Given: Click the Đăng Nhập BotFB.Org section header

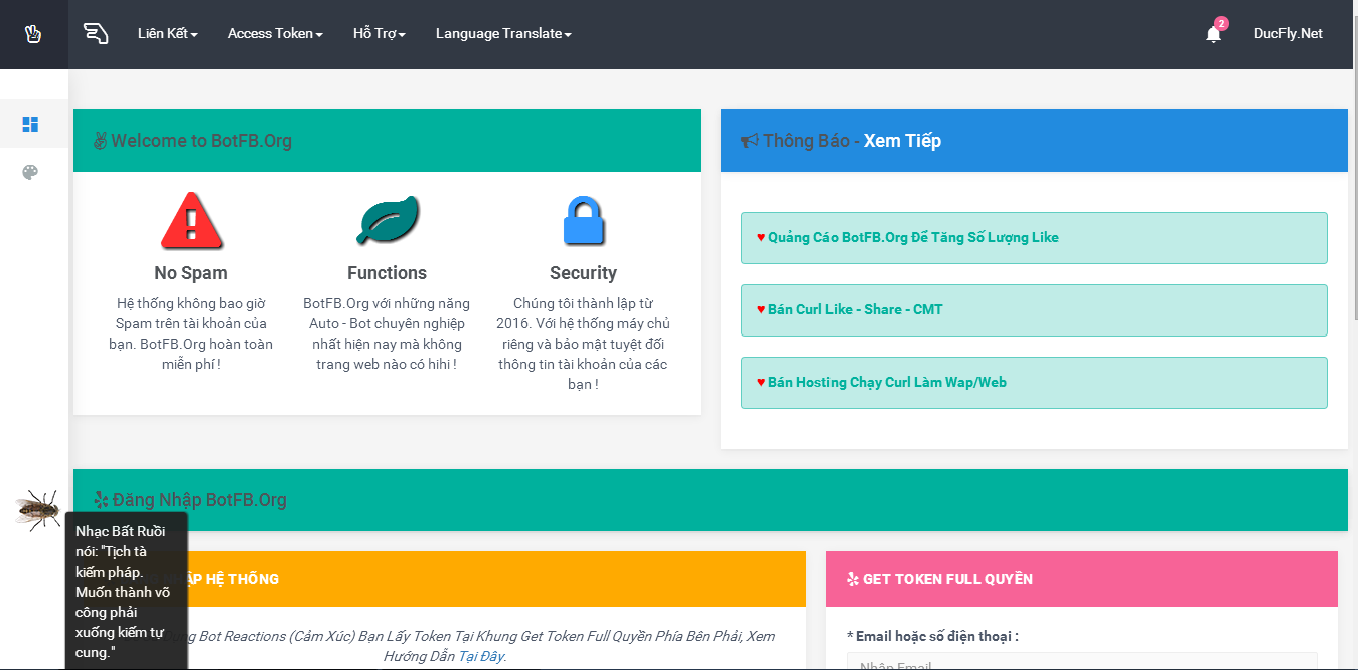Looking at the screenshot, I should tap(710, 500).
